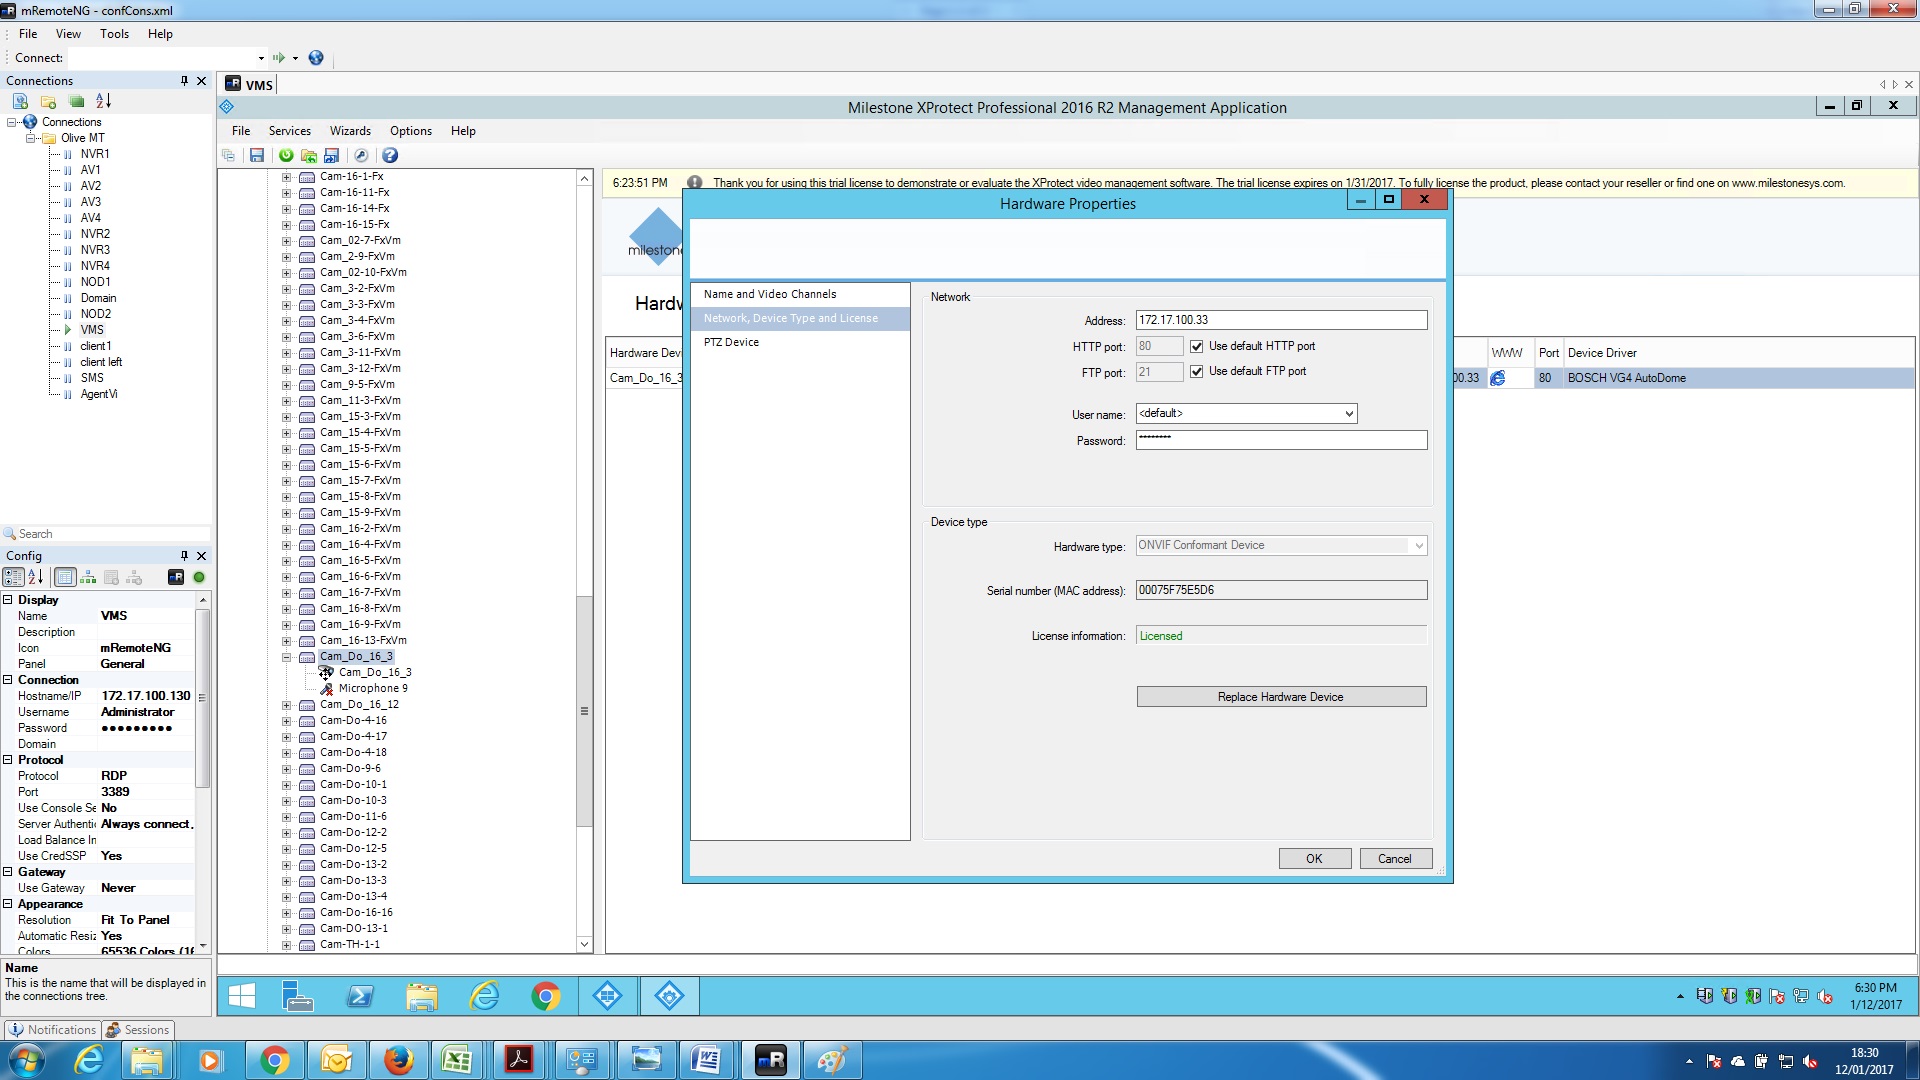Click Chrome icon in remote session taskbar

click(546, 996)
